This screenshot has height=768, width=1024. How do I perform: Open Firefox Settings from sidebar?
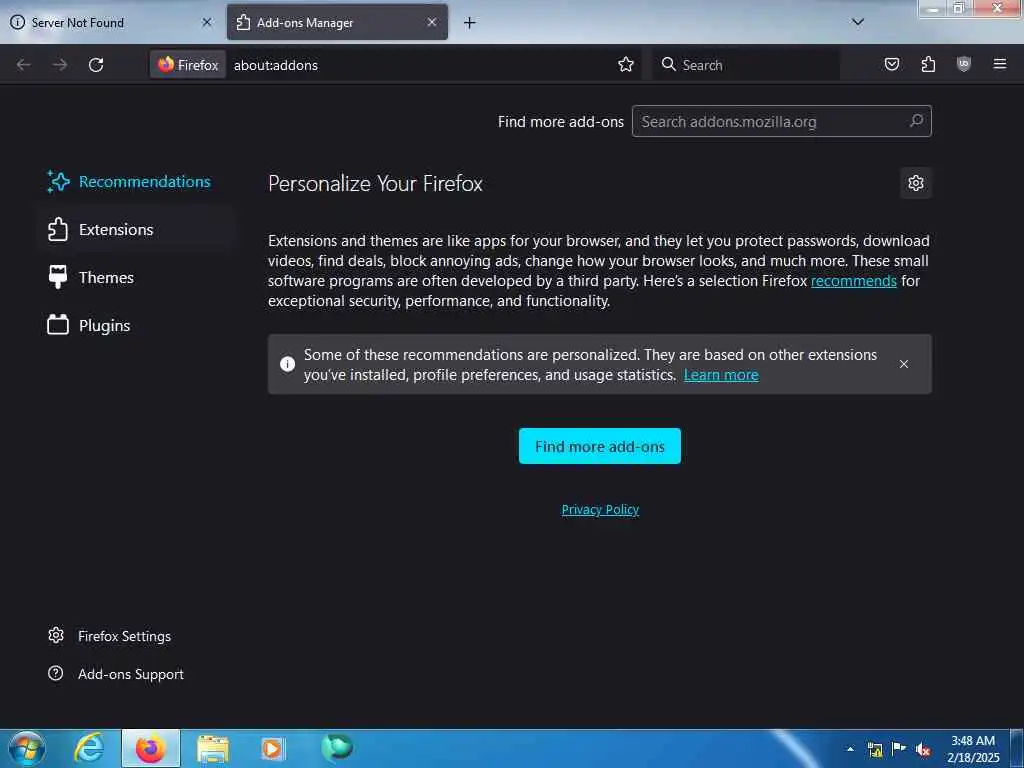click(110, 636)
